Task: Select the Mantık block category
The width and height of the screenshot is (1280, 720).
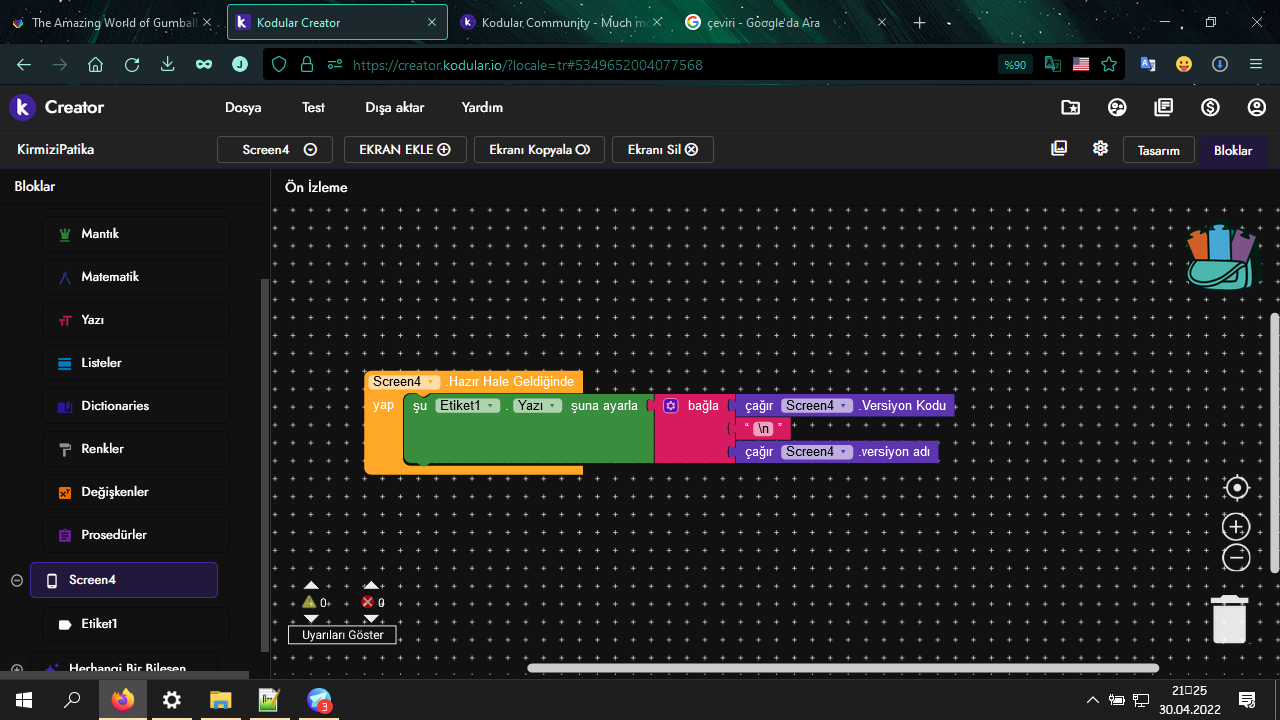Action: [136, 234]
